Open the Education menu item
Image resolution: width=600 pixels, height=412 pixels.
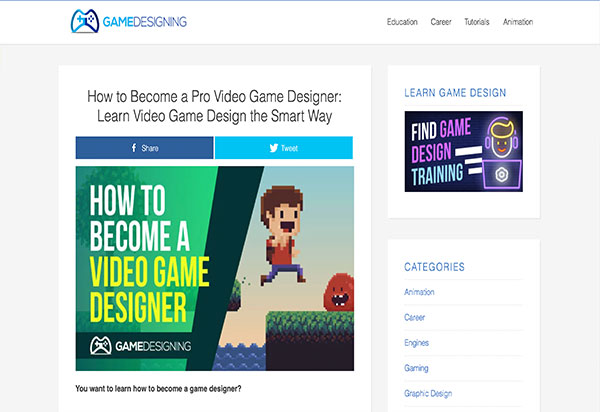(x=402, y=22)
